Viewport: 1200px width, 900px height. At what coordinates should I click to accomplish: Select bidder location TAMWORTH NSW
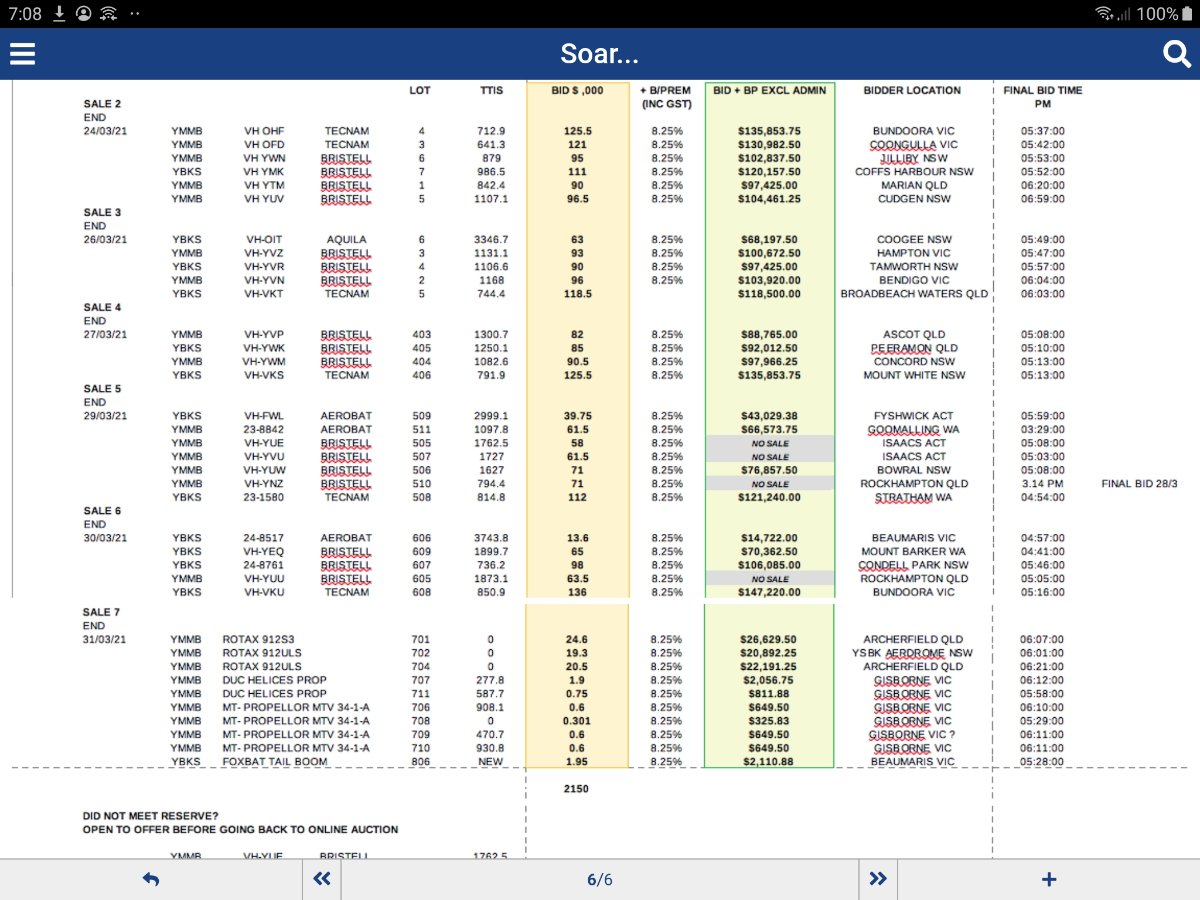pyautogui.click(x=913, y=267)
